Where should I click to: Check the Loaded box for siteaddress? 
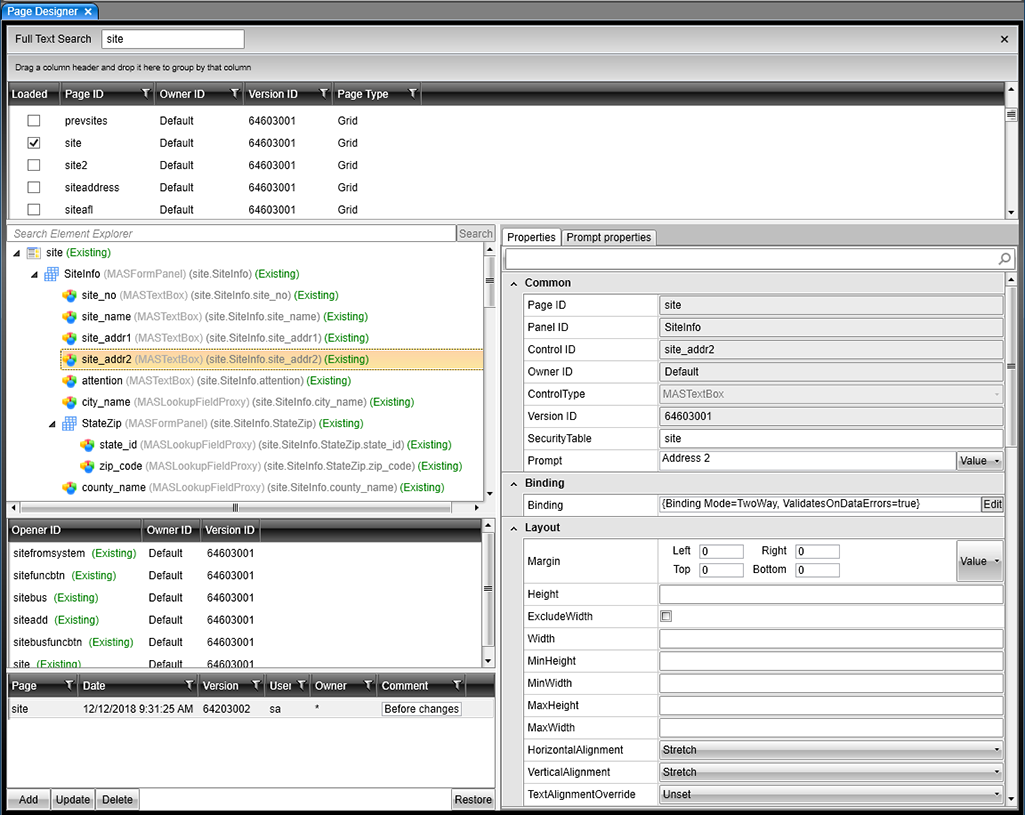(x=34, y=188)
